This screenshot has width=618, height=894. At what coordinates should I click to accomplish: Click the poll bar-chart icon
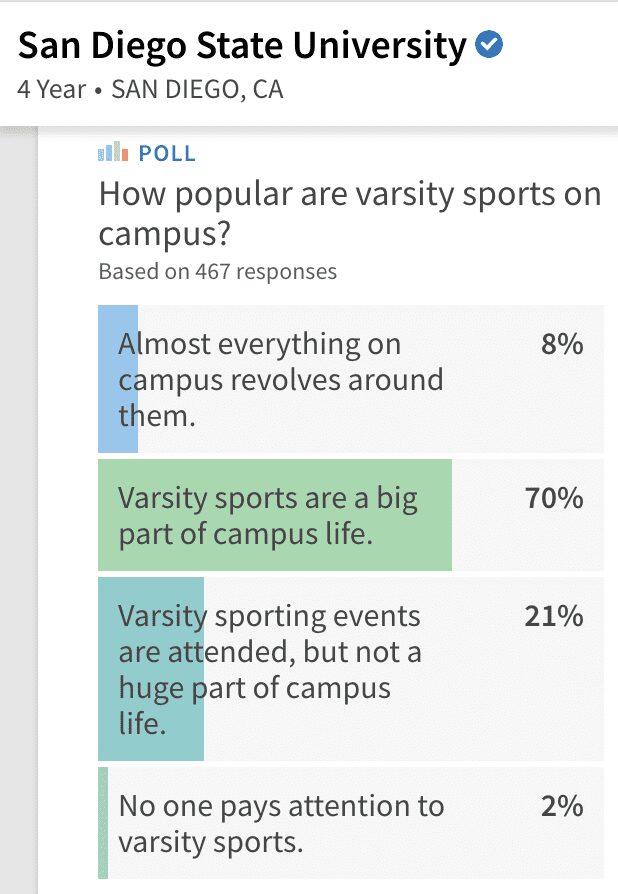[113, 152]
